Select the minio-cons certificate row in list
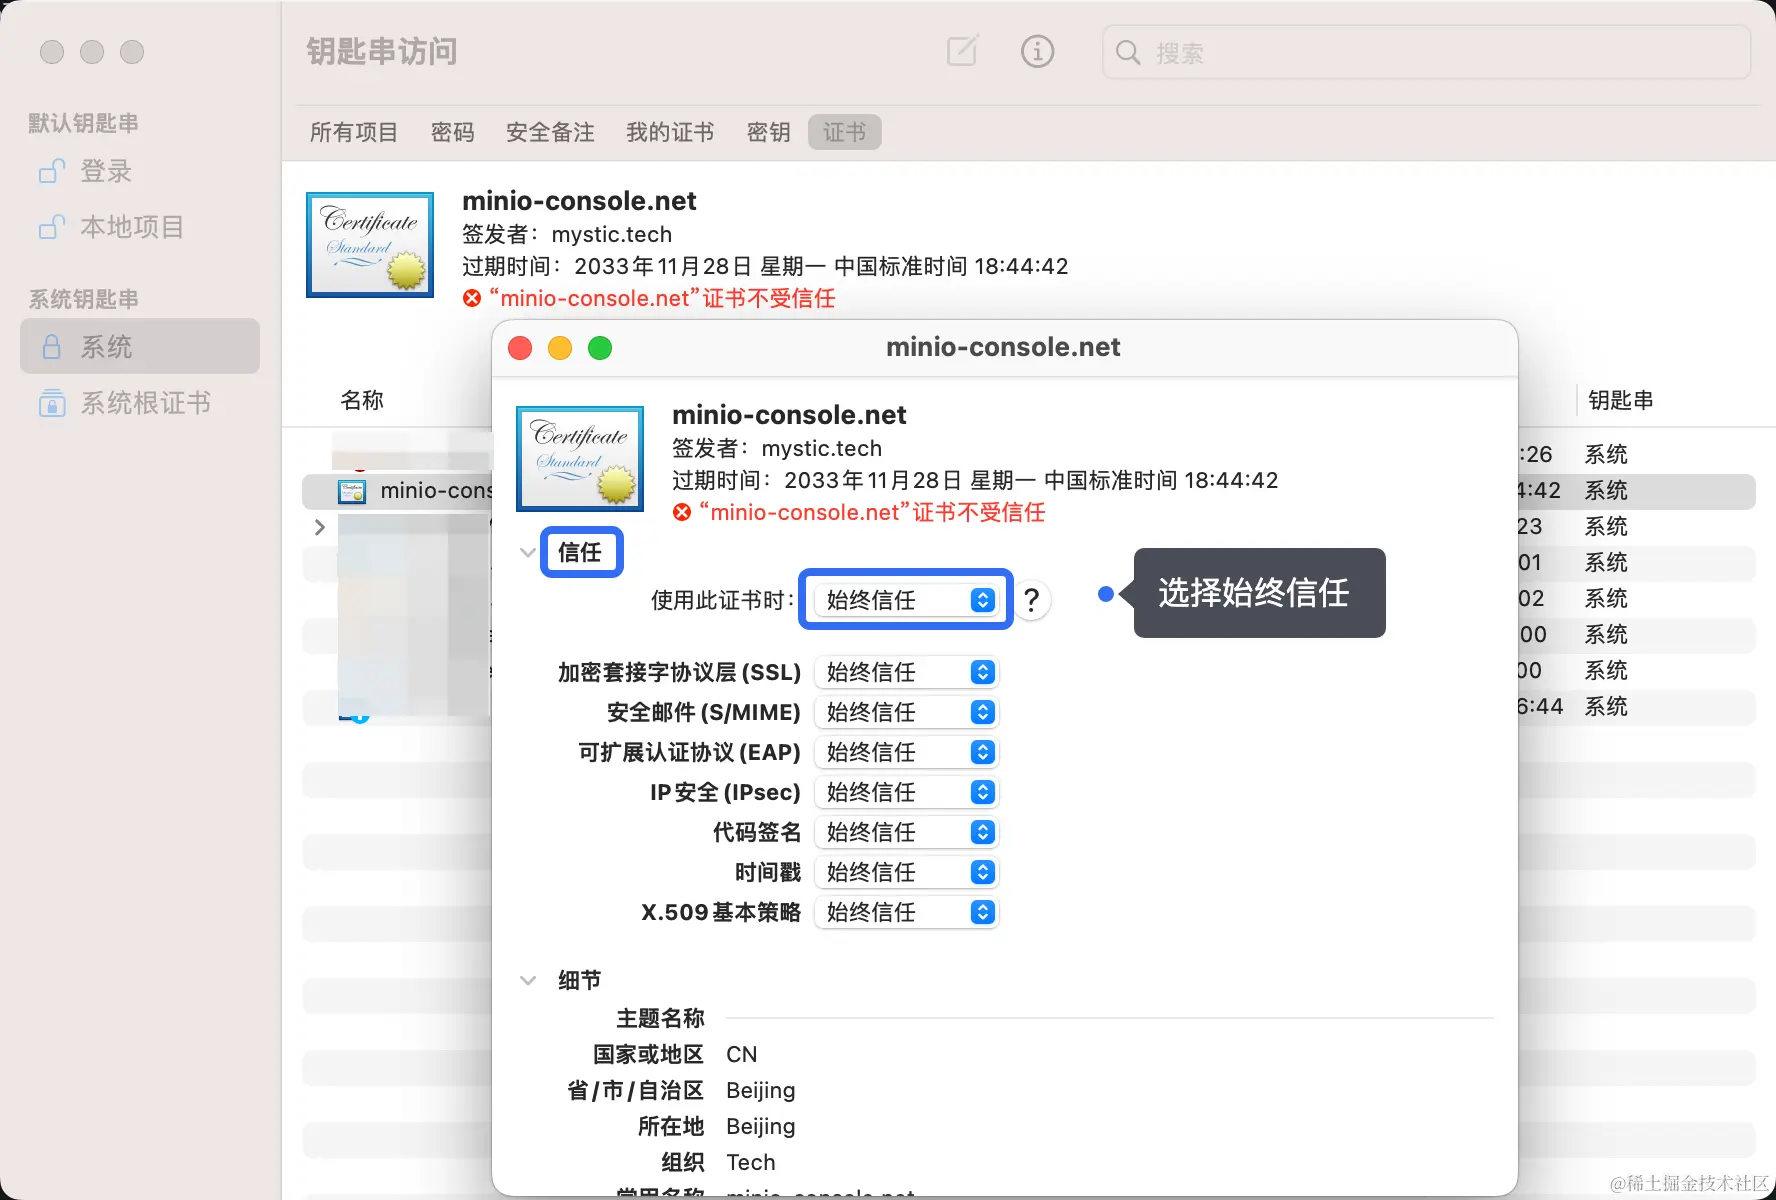The width and height of the screenshot is (1776, 1200). pos(398,491)
